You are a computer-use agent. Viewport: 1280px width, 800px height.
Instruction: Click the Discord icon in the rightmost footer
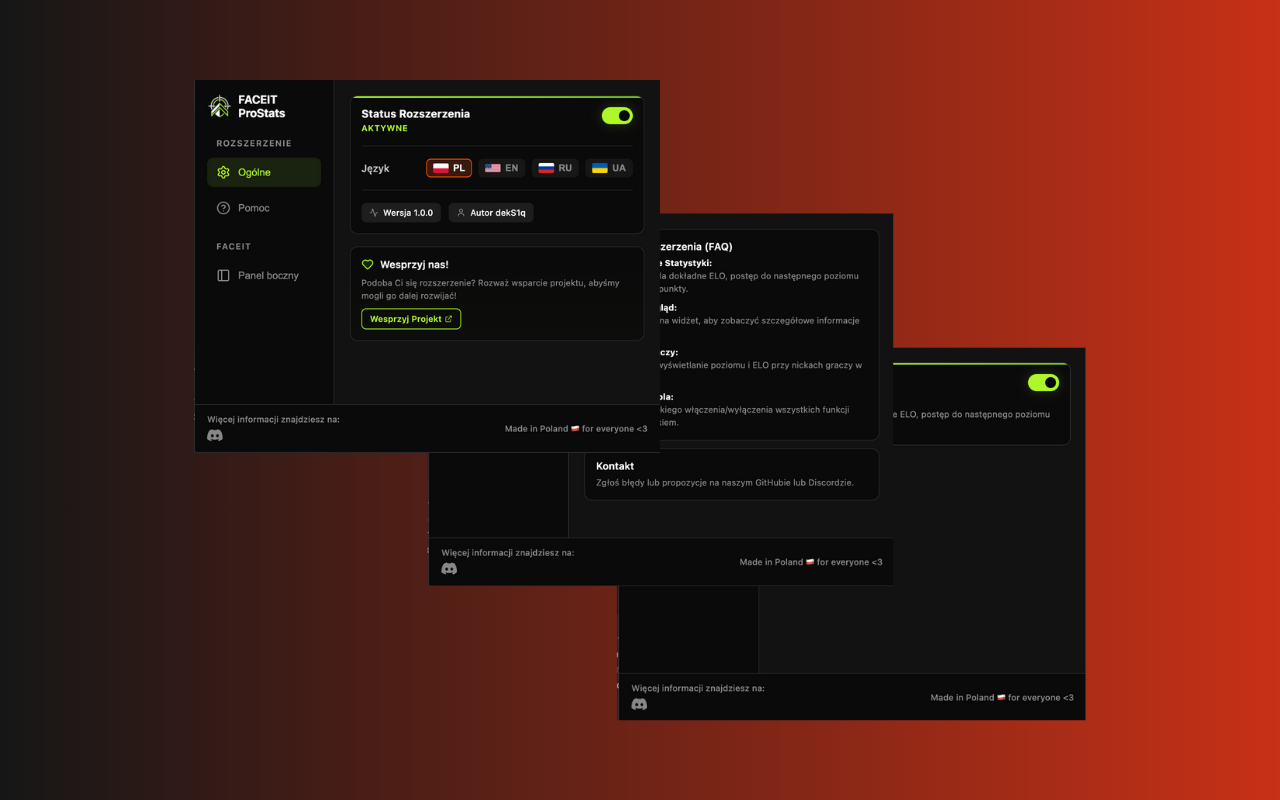point(639,704)
